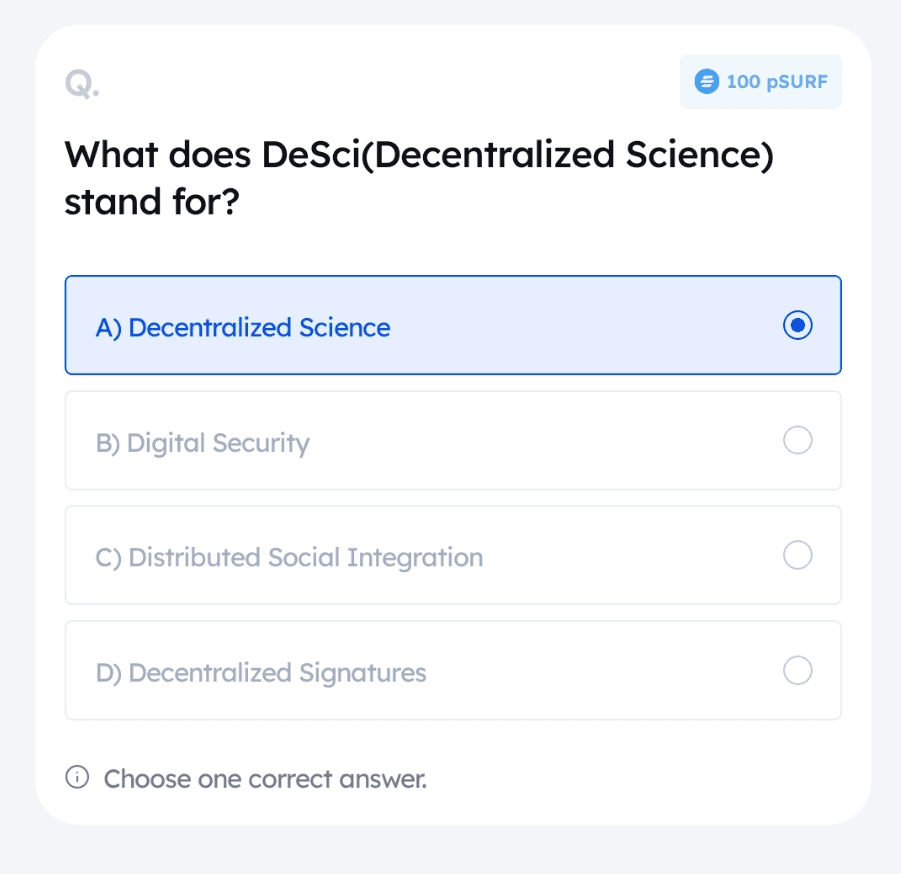Click the 100 pSURF text label
Image resolution: width=901 pixels, height=874 pixels.
click(776, 82)
